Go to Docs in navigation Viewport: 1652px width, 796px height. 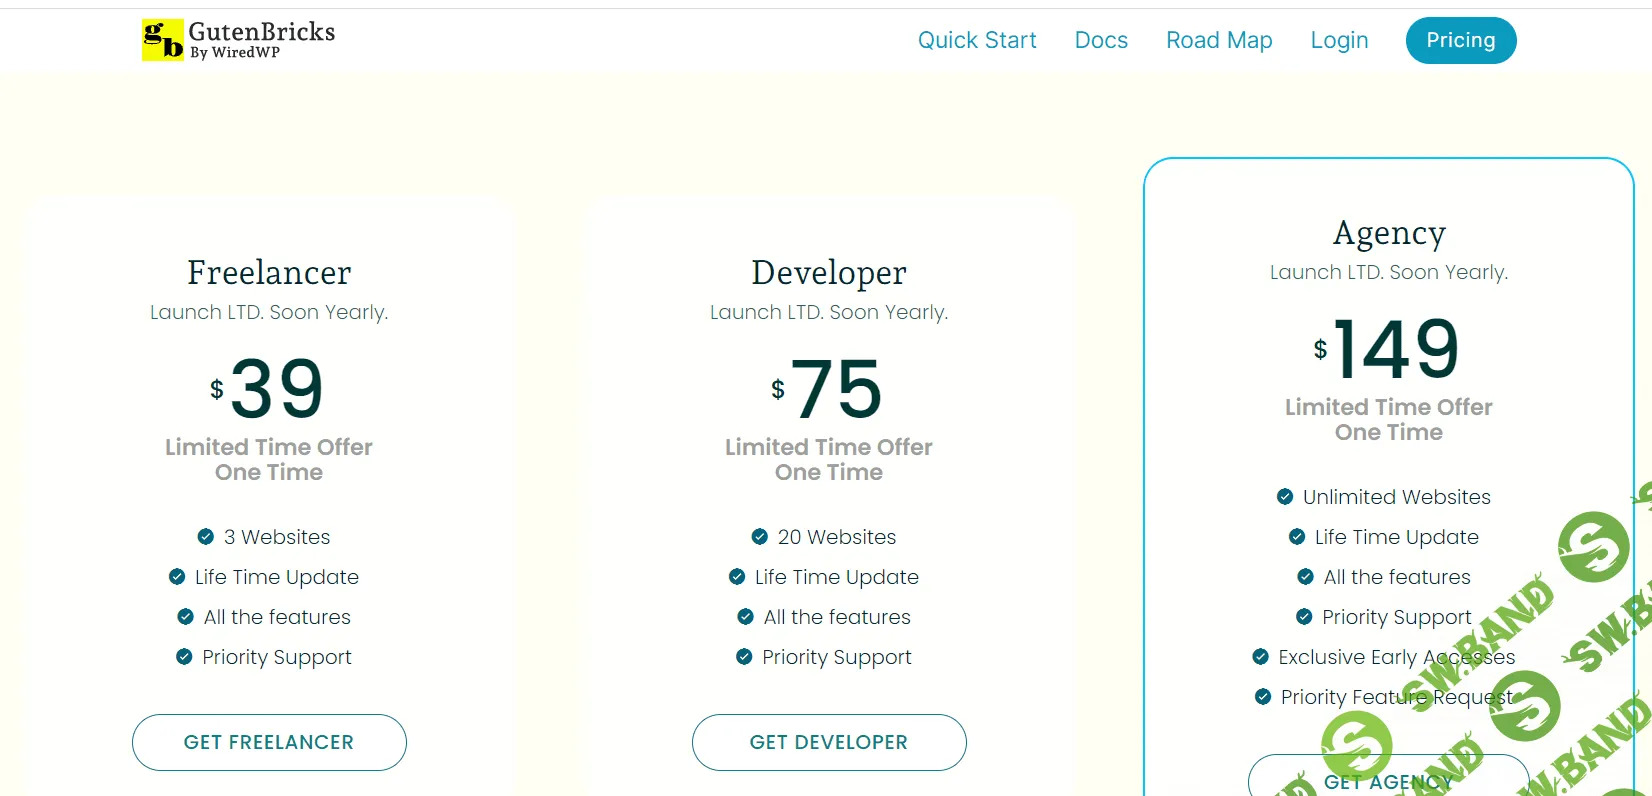tap(1101, 40)
